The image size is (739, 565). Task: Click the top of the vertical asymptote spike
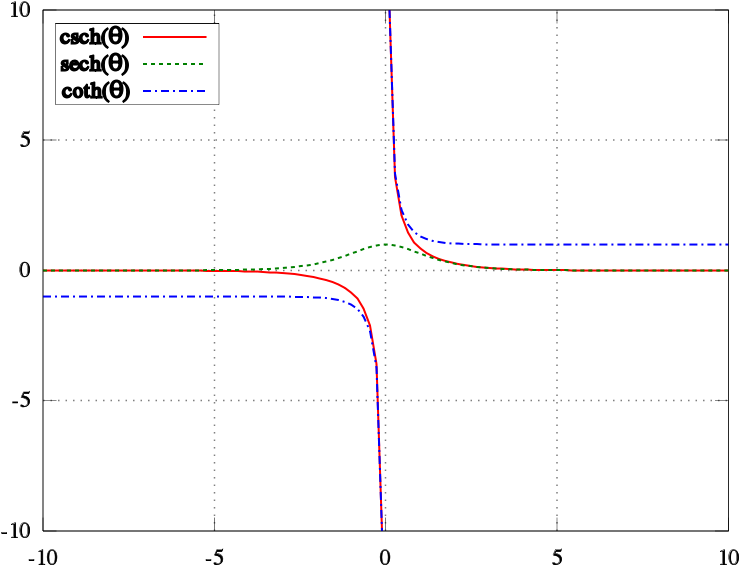pos(389,14)
